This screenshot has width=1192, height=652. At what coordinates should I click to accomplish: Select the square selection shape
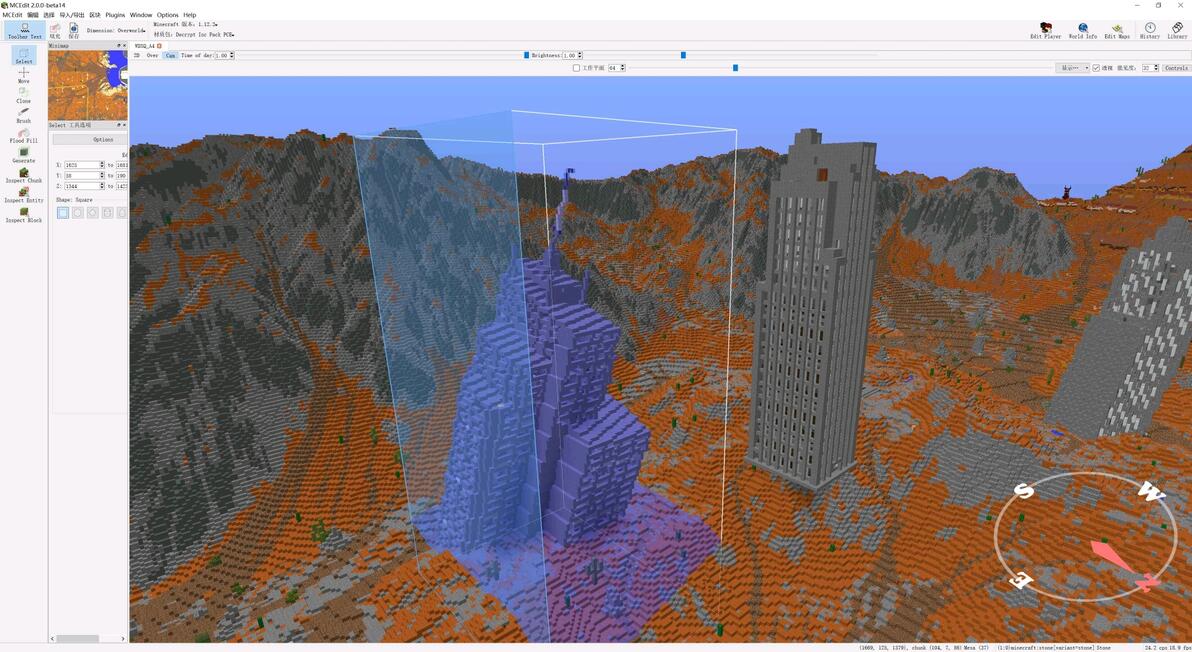point(63,213)
